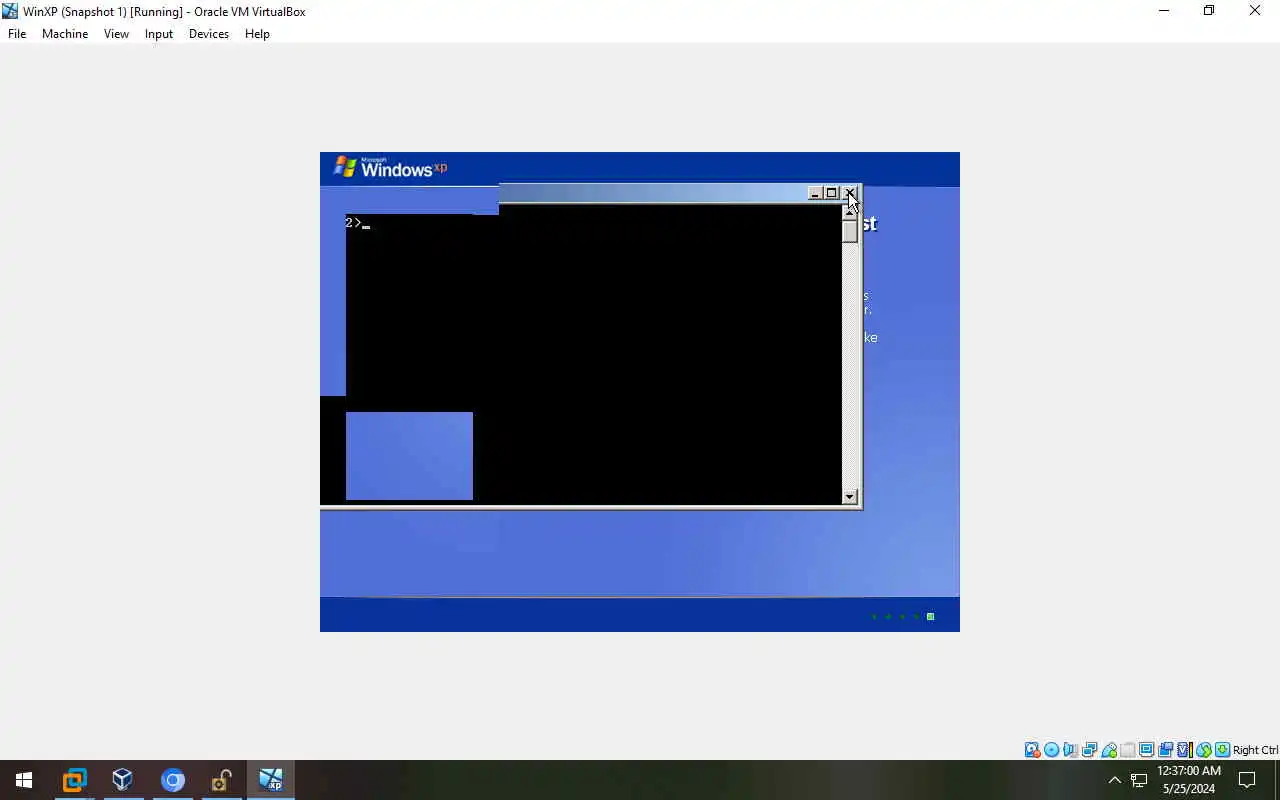This screenshot has width=1280, height=800.
Task: Open the Windows notification center
Action: (1247, 780)
